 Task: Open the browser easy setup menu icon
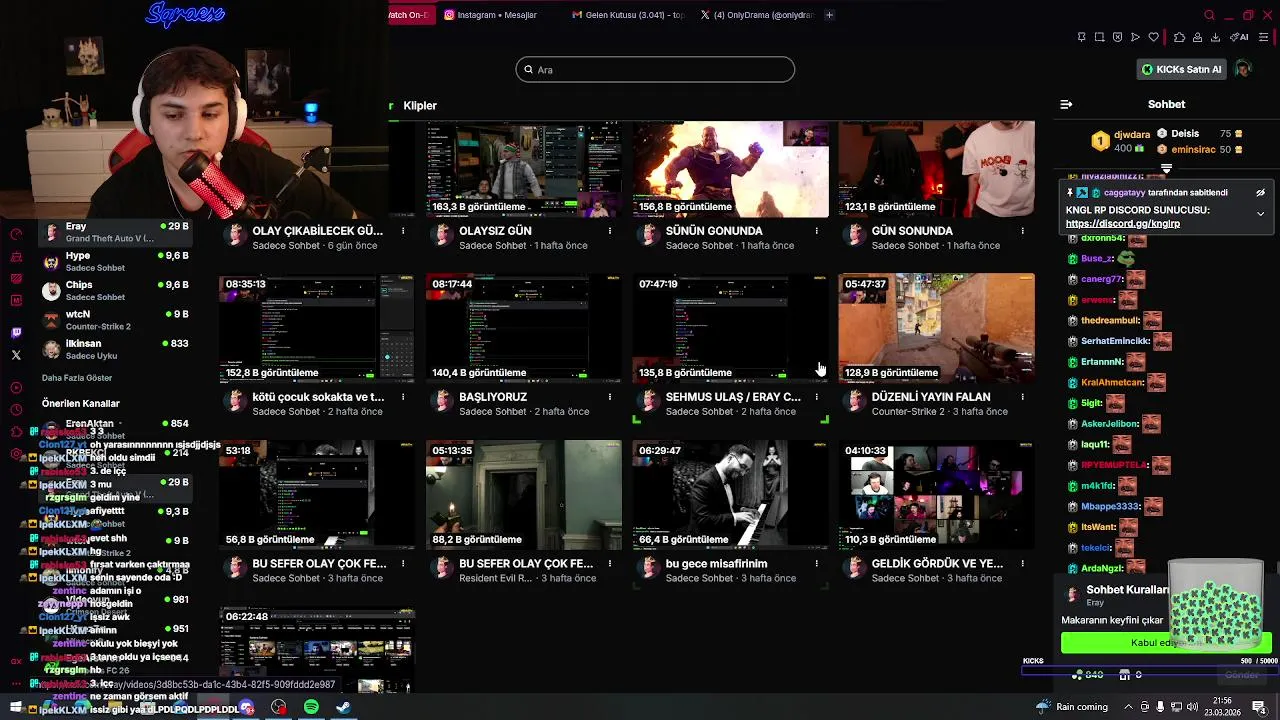click(x=1264, y=37)
